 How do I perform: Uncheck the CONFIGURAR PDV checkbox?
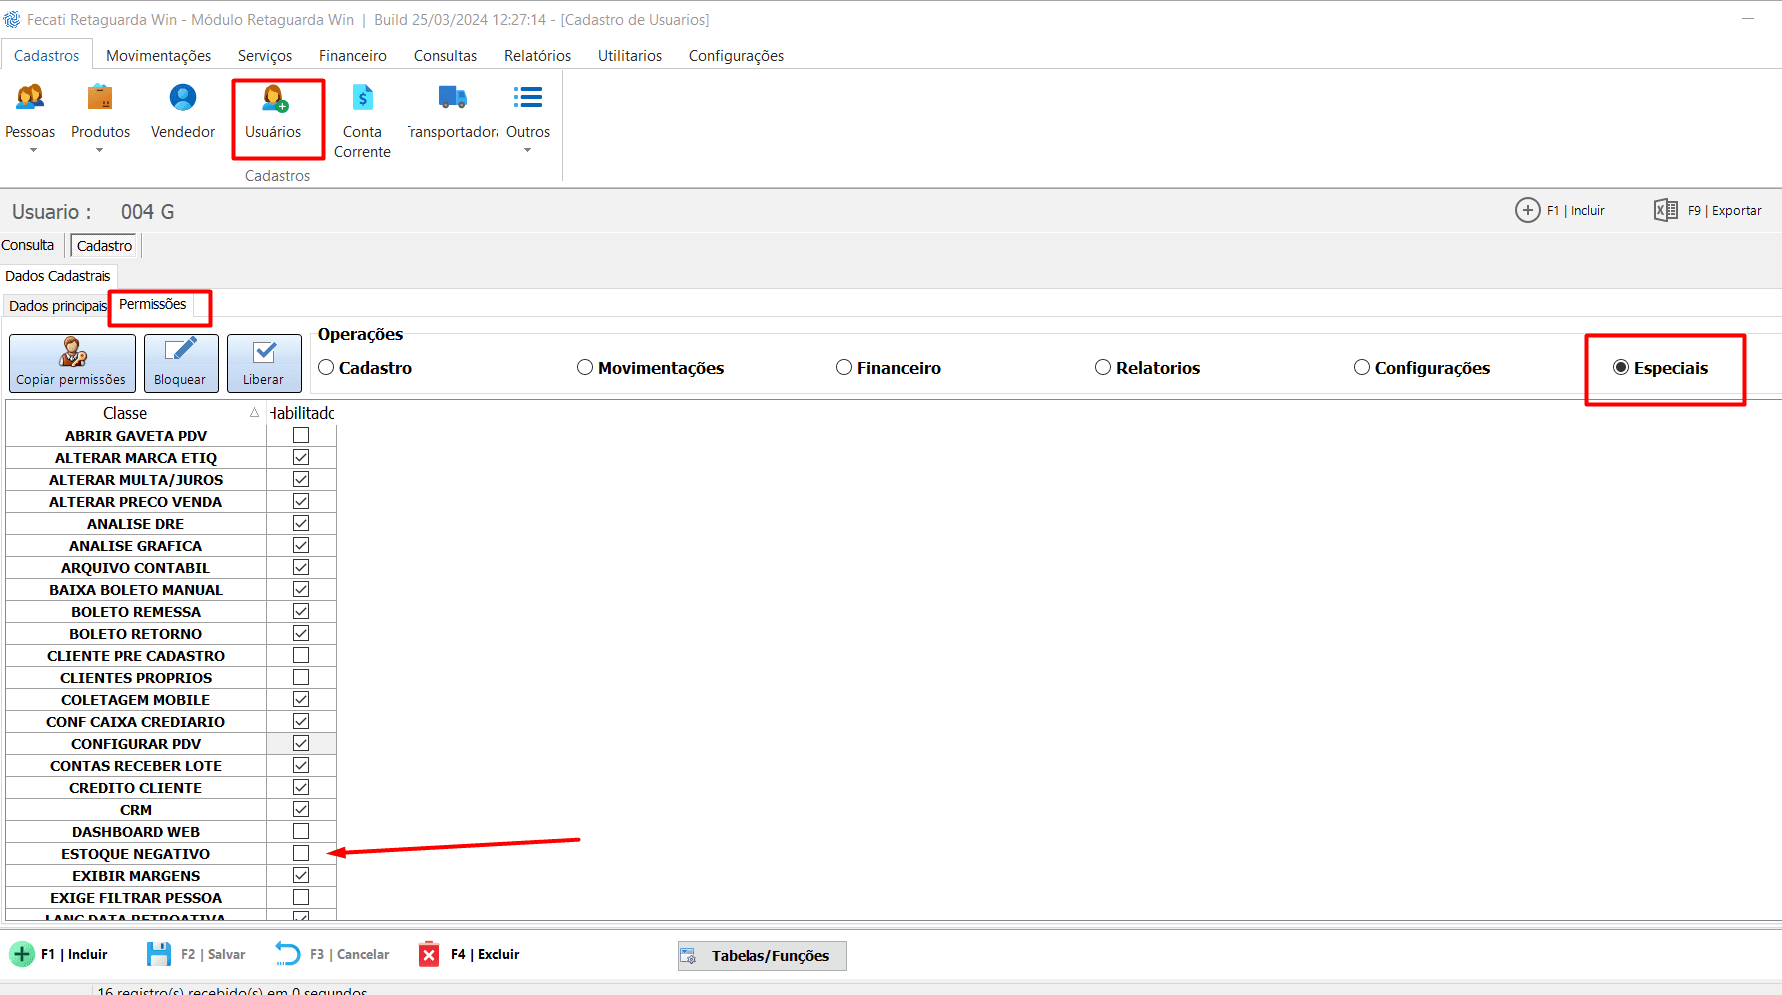301,743
